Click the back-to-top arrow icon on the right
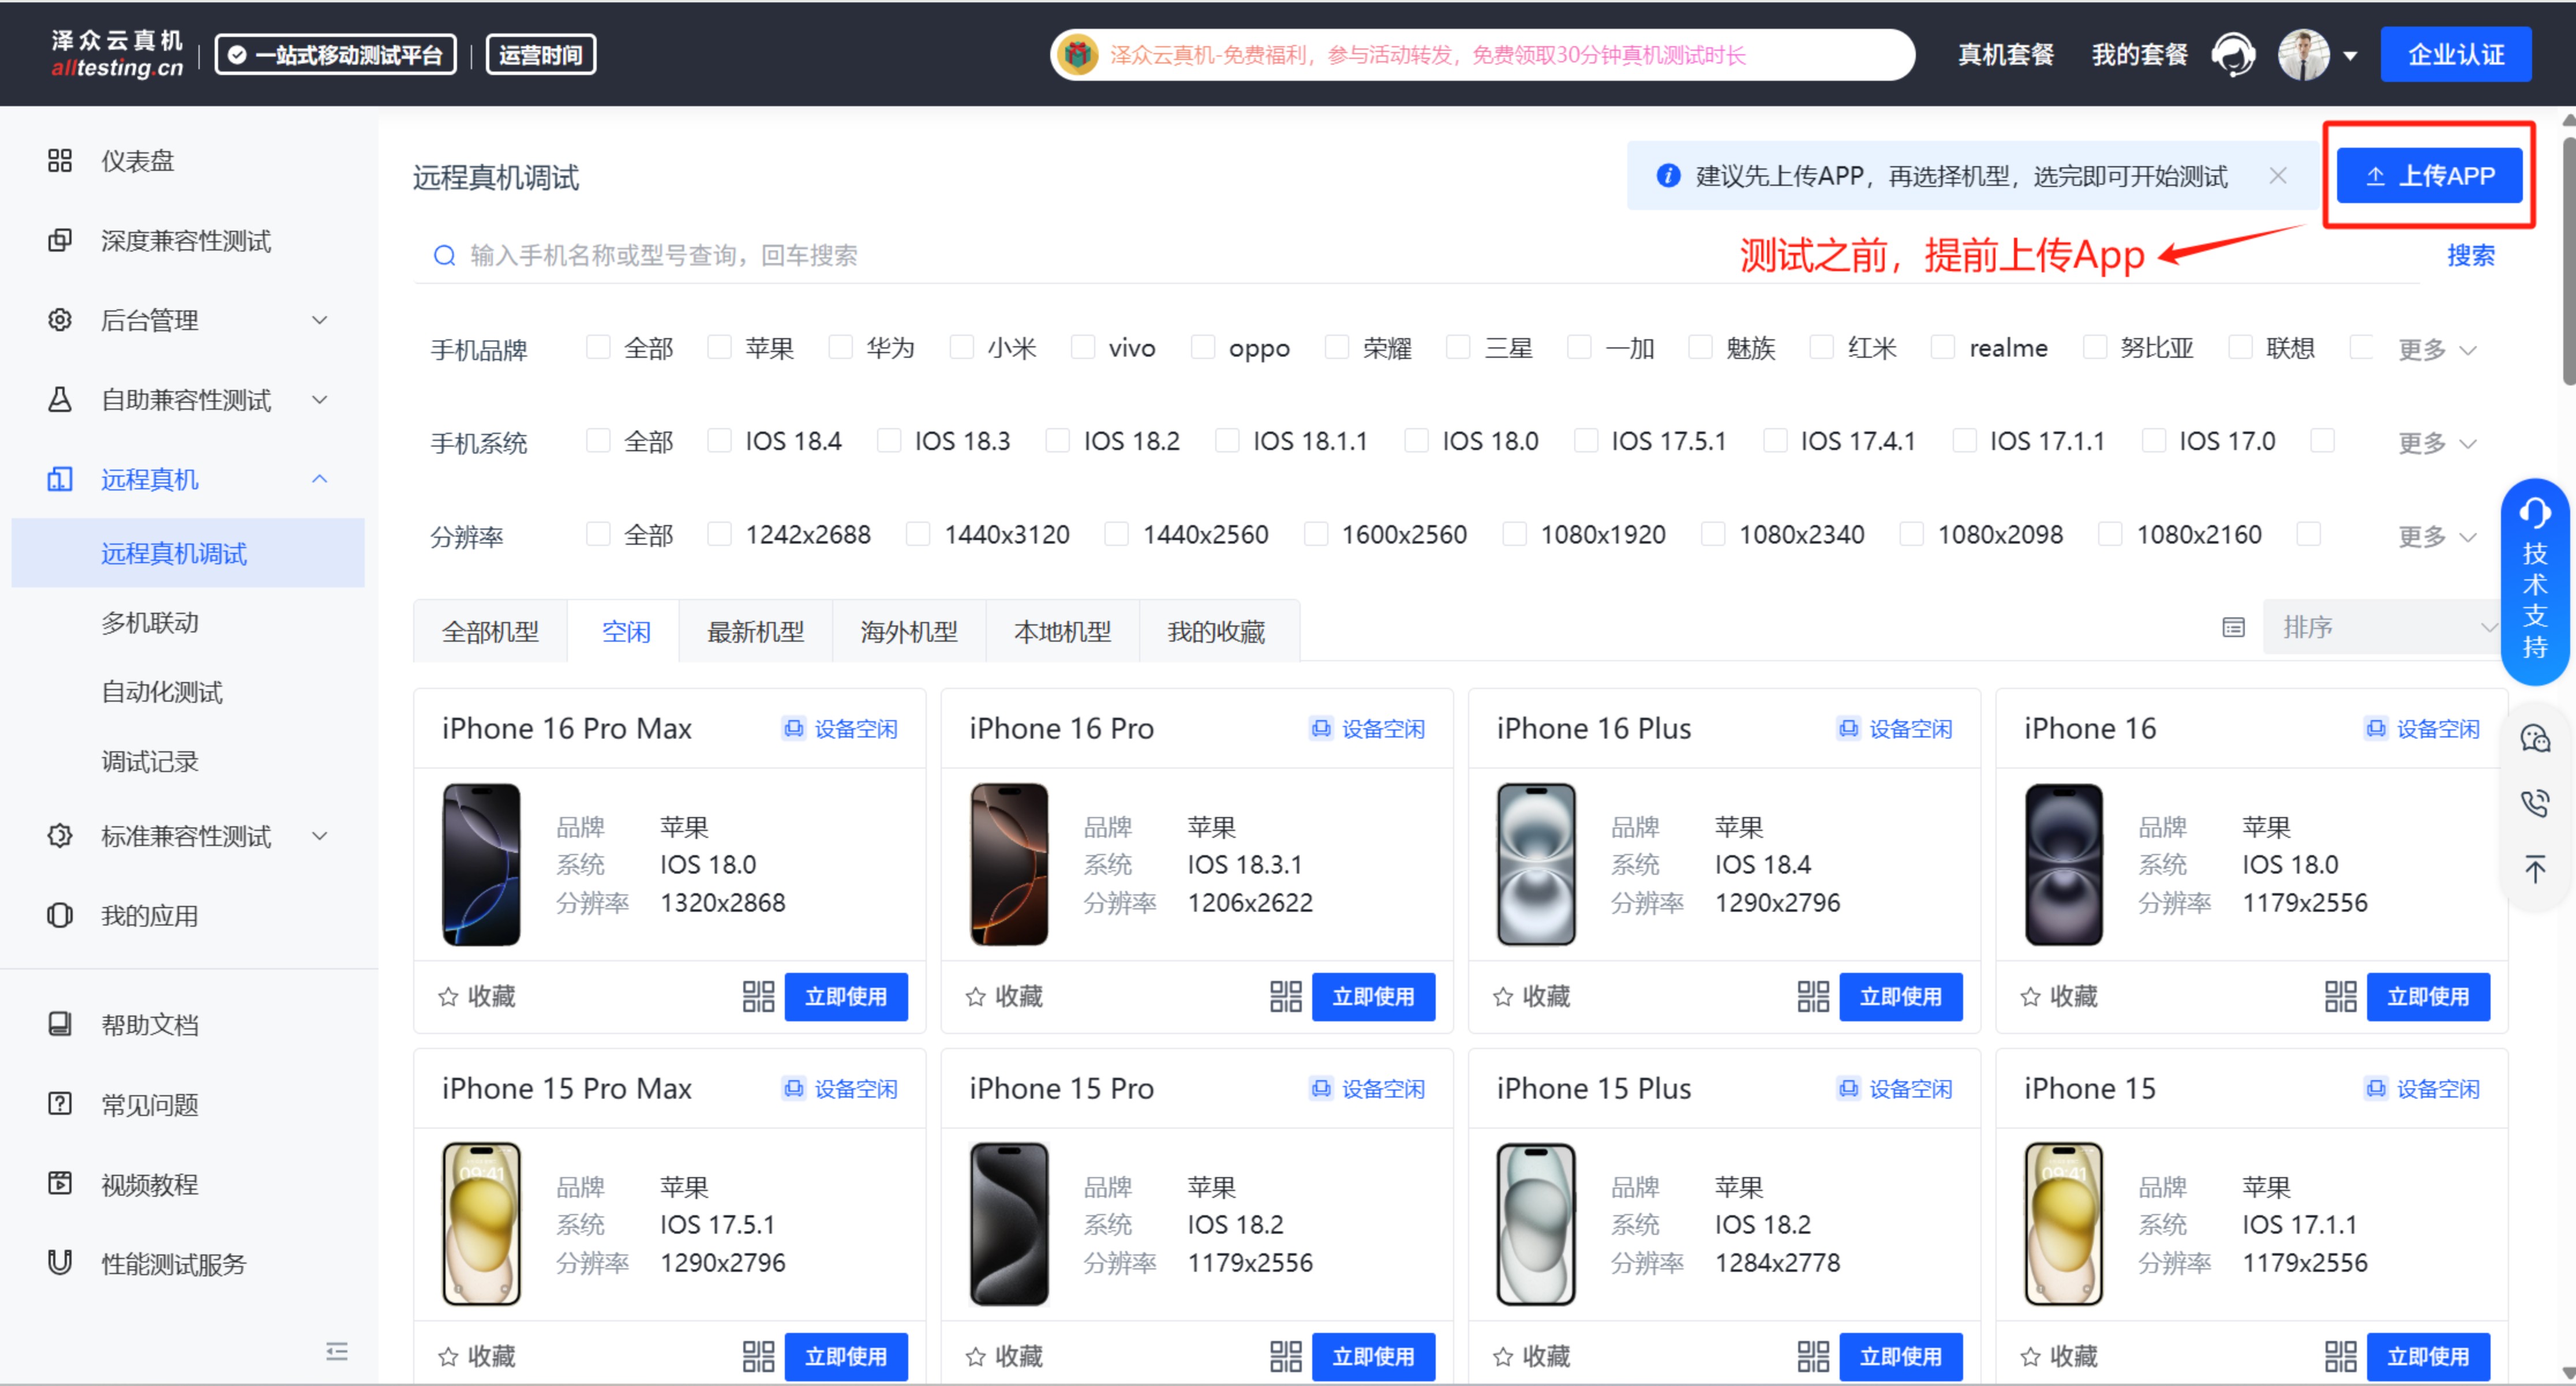Viewport: 2576px width, 1386px height. click(2534, 868)
